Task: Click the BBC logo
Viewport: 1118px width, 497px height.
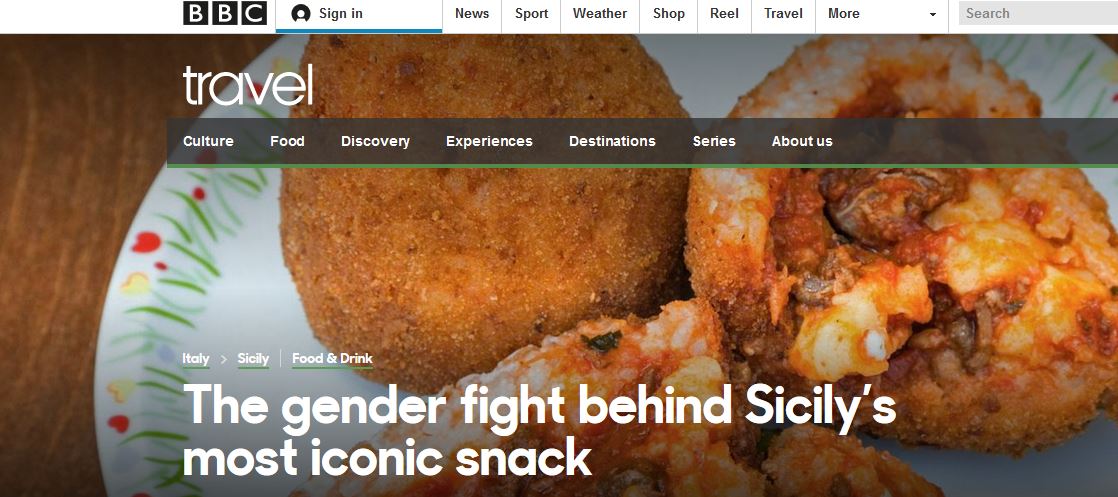Action: coord(225,13)
